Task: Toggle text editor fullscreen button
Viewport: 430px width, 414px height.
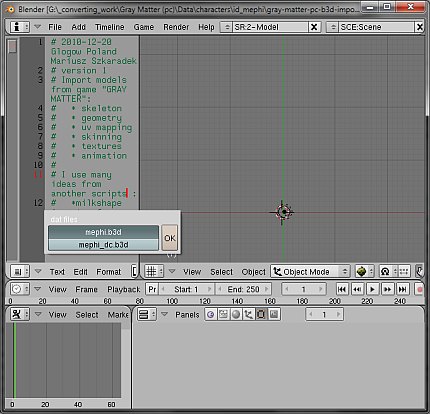Action: 134,272
